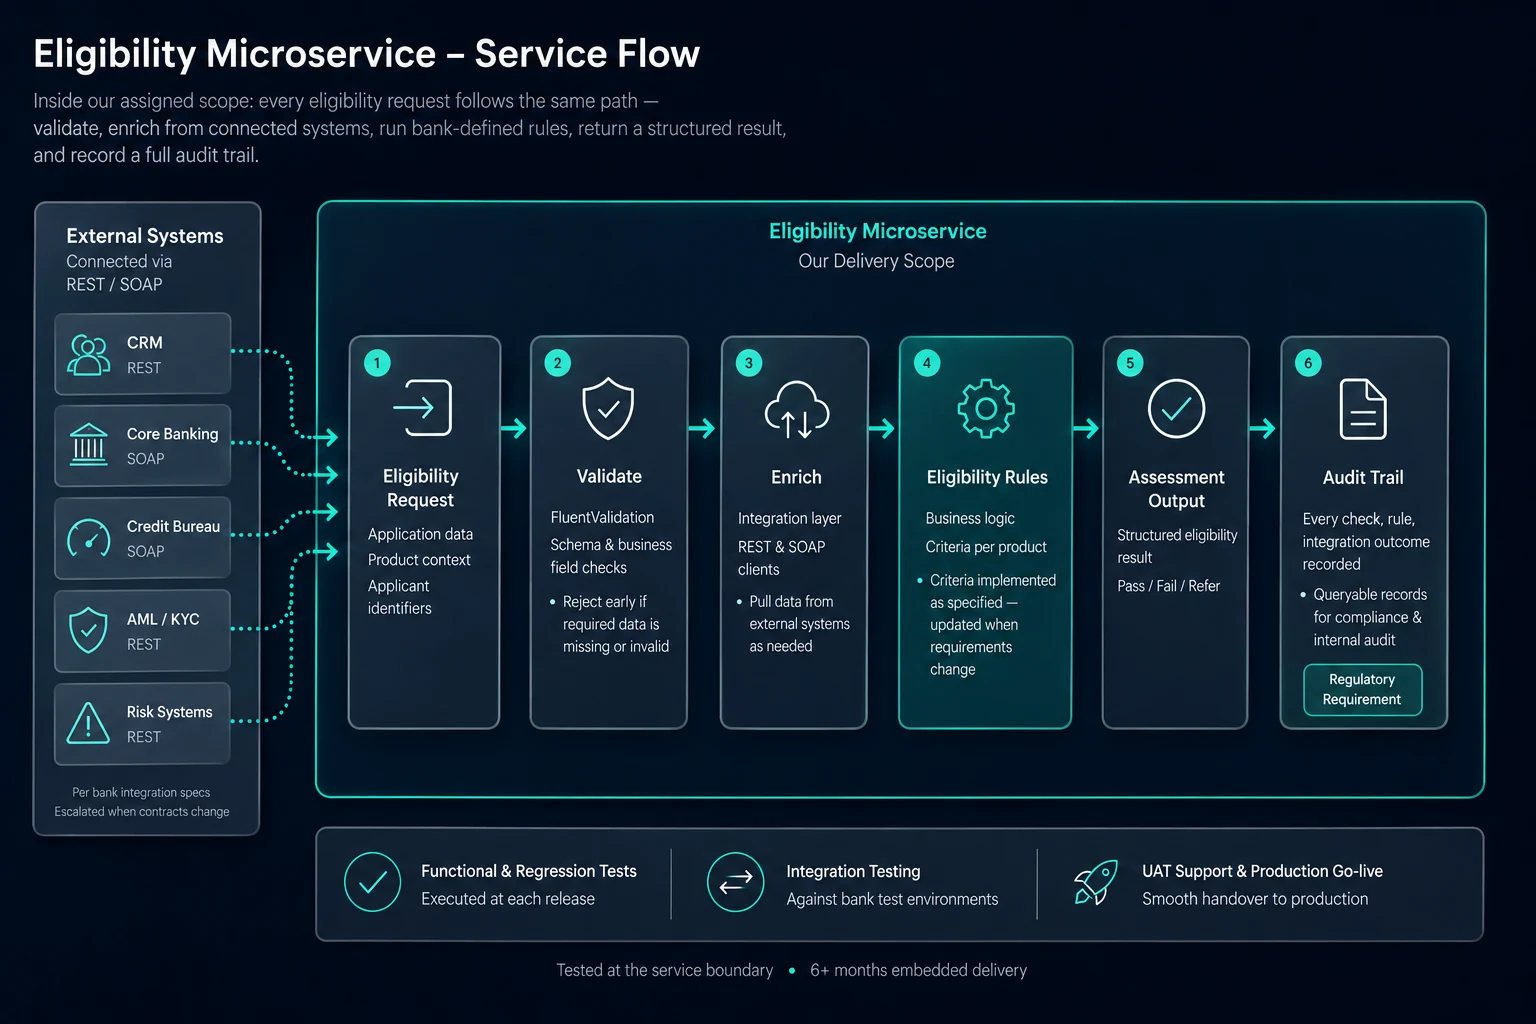
Task: Click the 'CRM' label
Action: click(145, 342)
